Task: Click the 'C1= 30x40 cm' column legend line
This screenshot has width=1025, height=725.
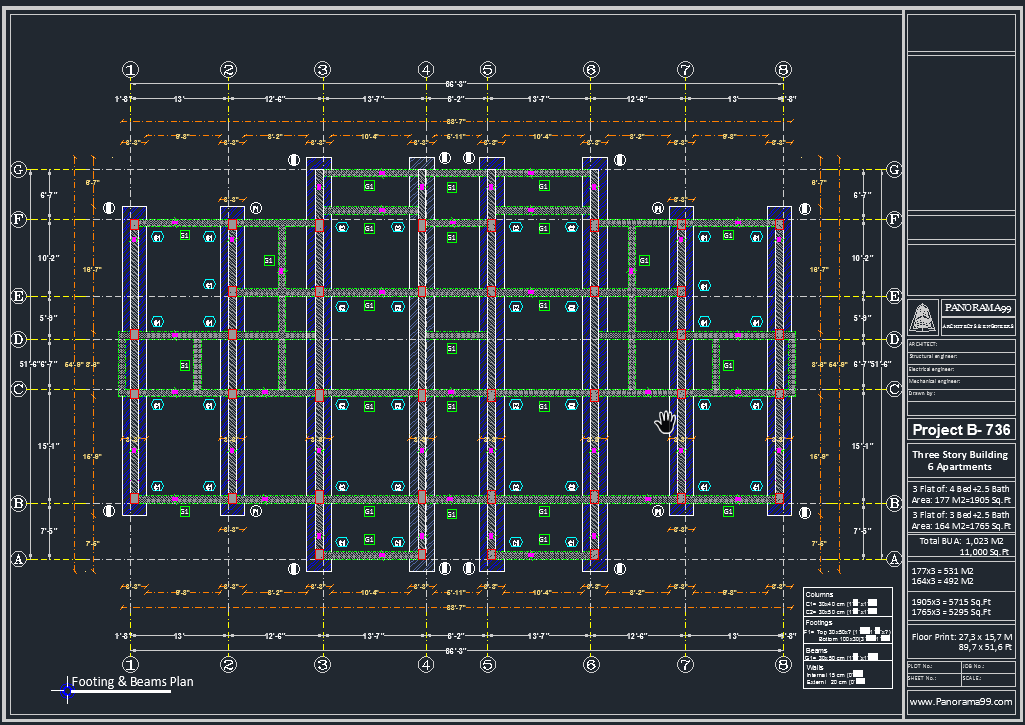Action: coord(841,603)
